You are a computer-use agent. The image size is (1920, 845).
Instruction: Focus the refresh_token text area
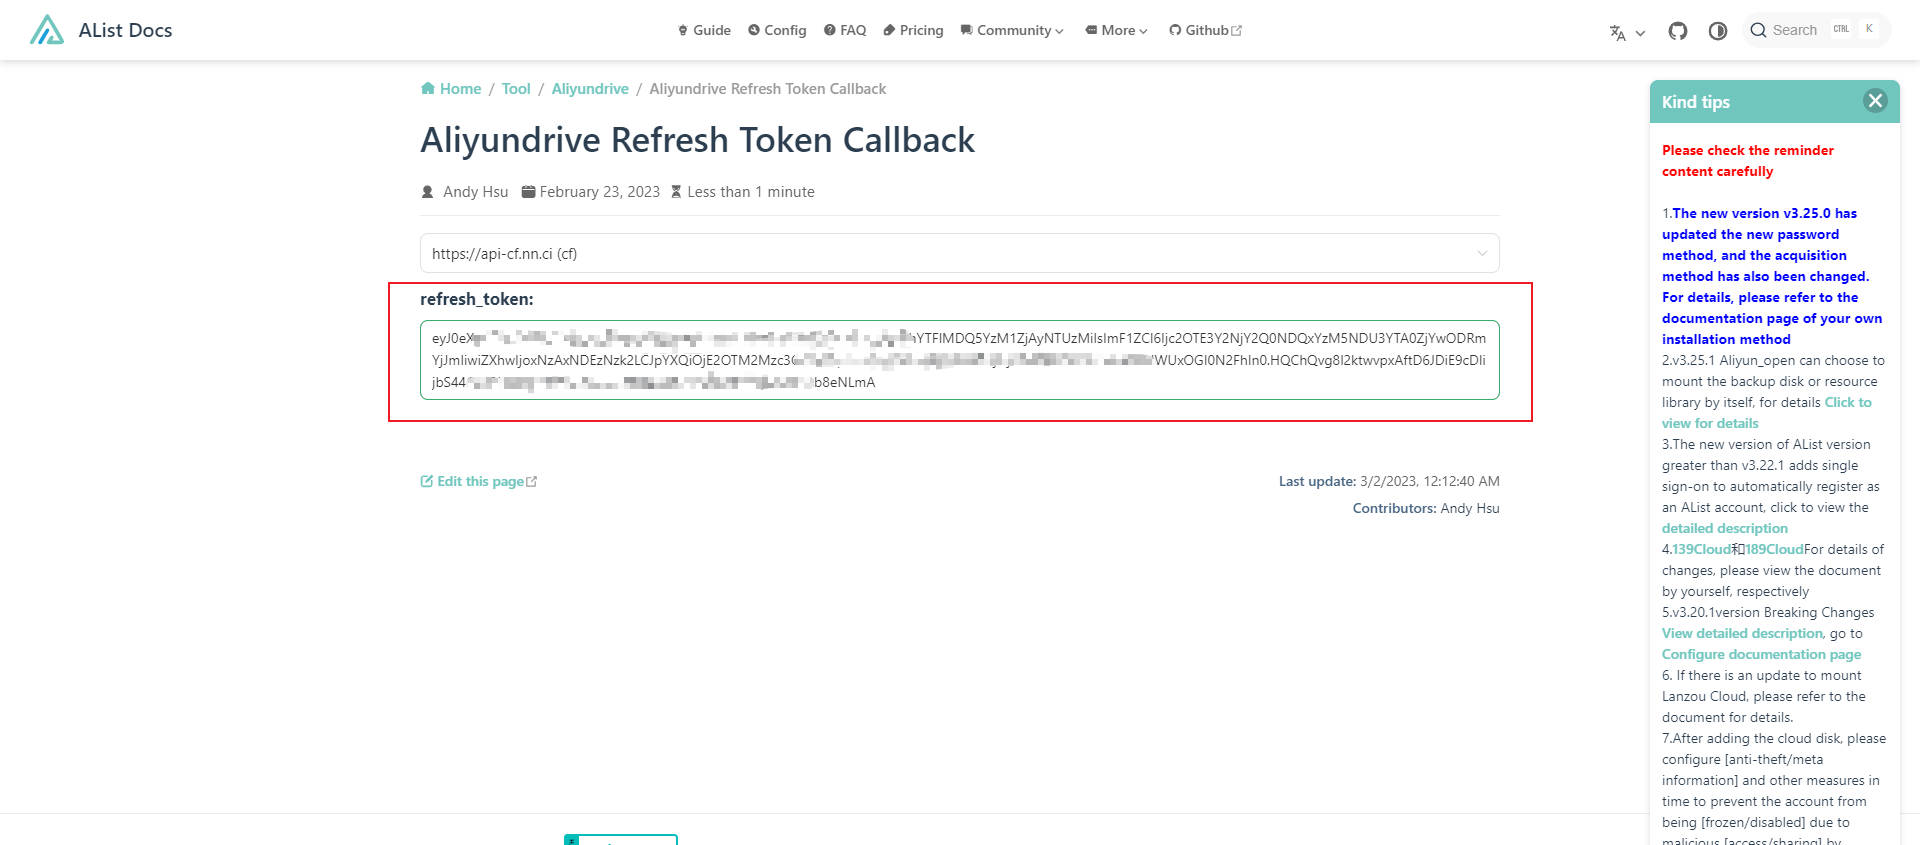[x=960, y=360]
